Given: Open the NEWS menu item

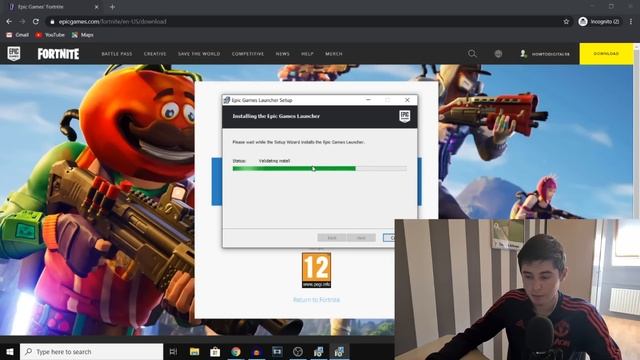Looking at the screenshot, I should tap(282, 54).
